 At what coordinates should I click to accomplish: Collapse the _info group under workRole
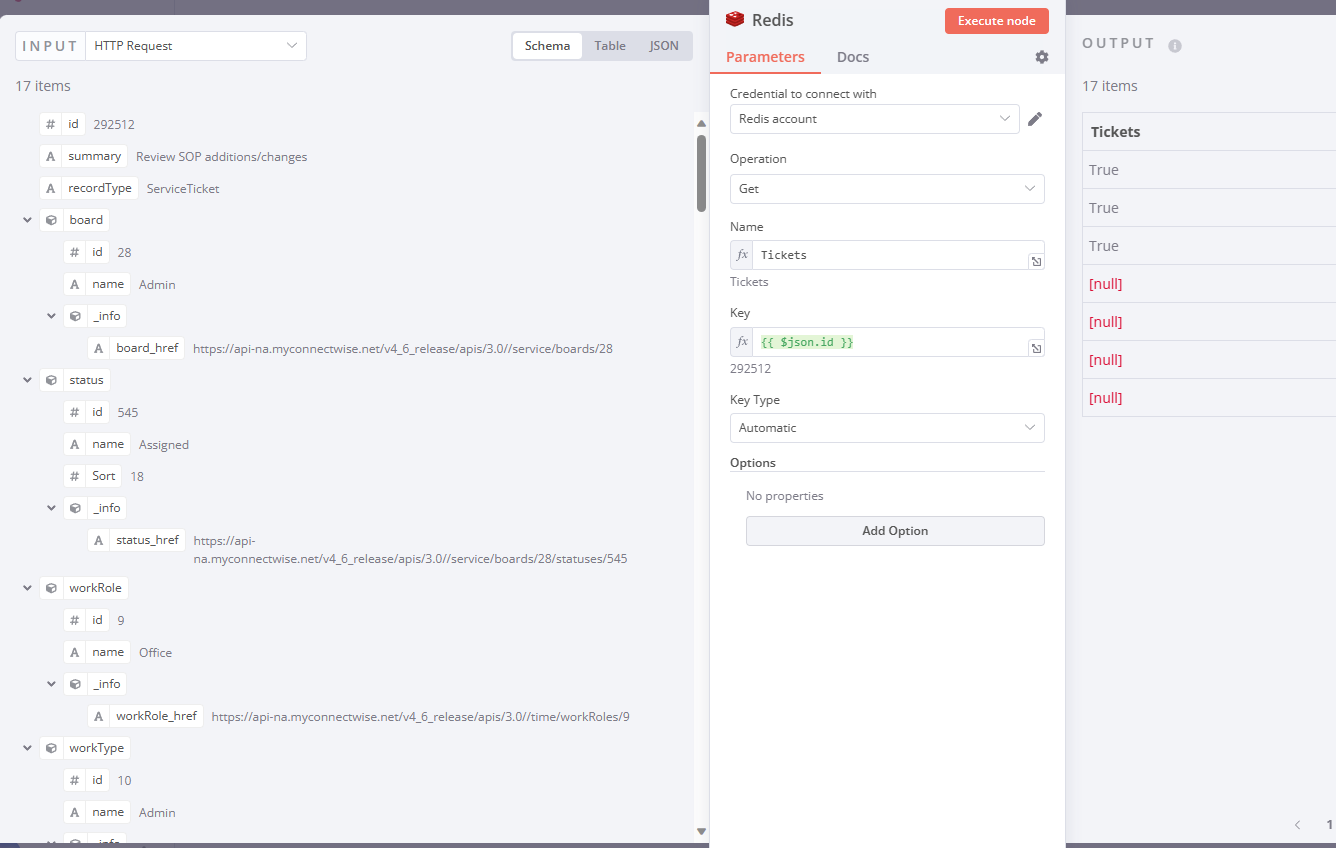(x=51, y=684)
